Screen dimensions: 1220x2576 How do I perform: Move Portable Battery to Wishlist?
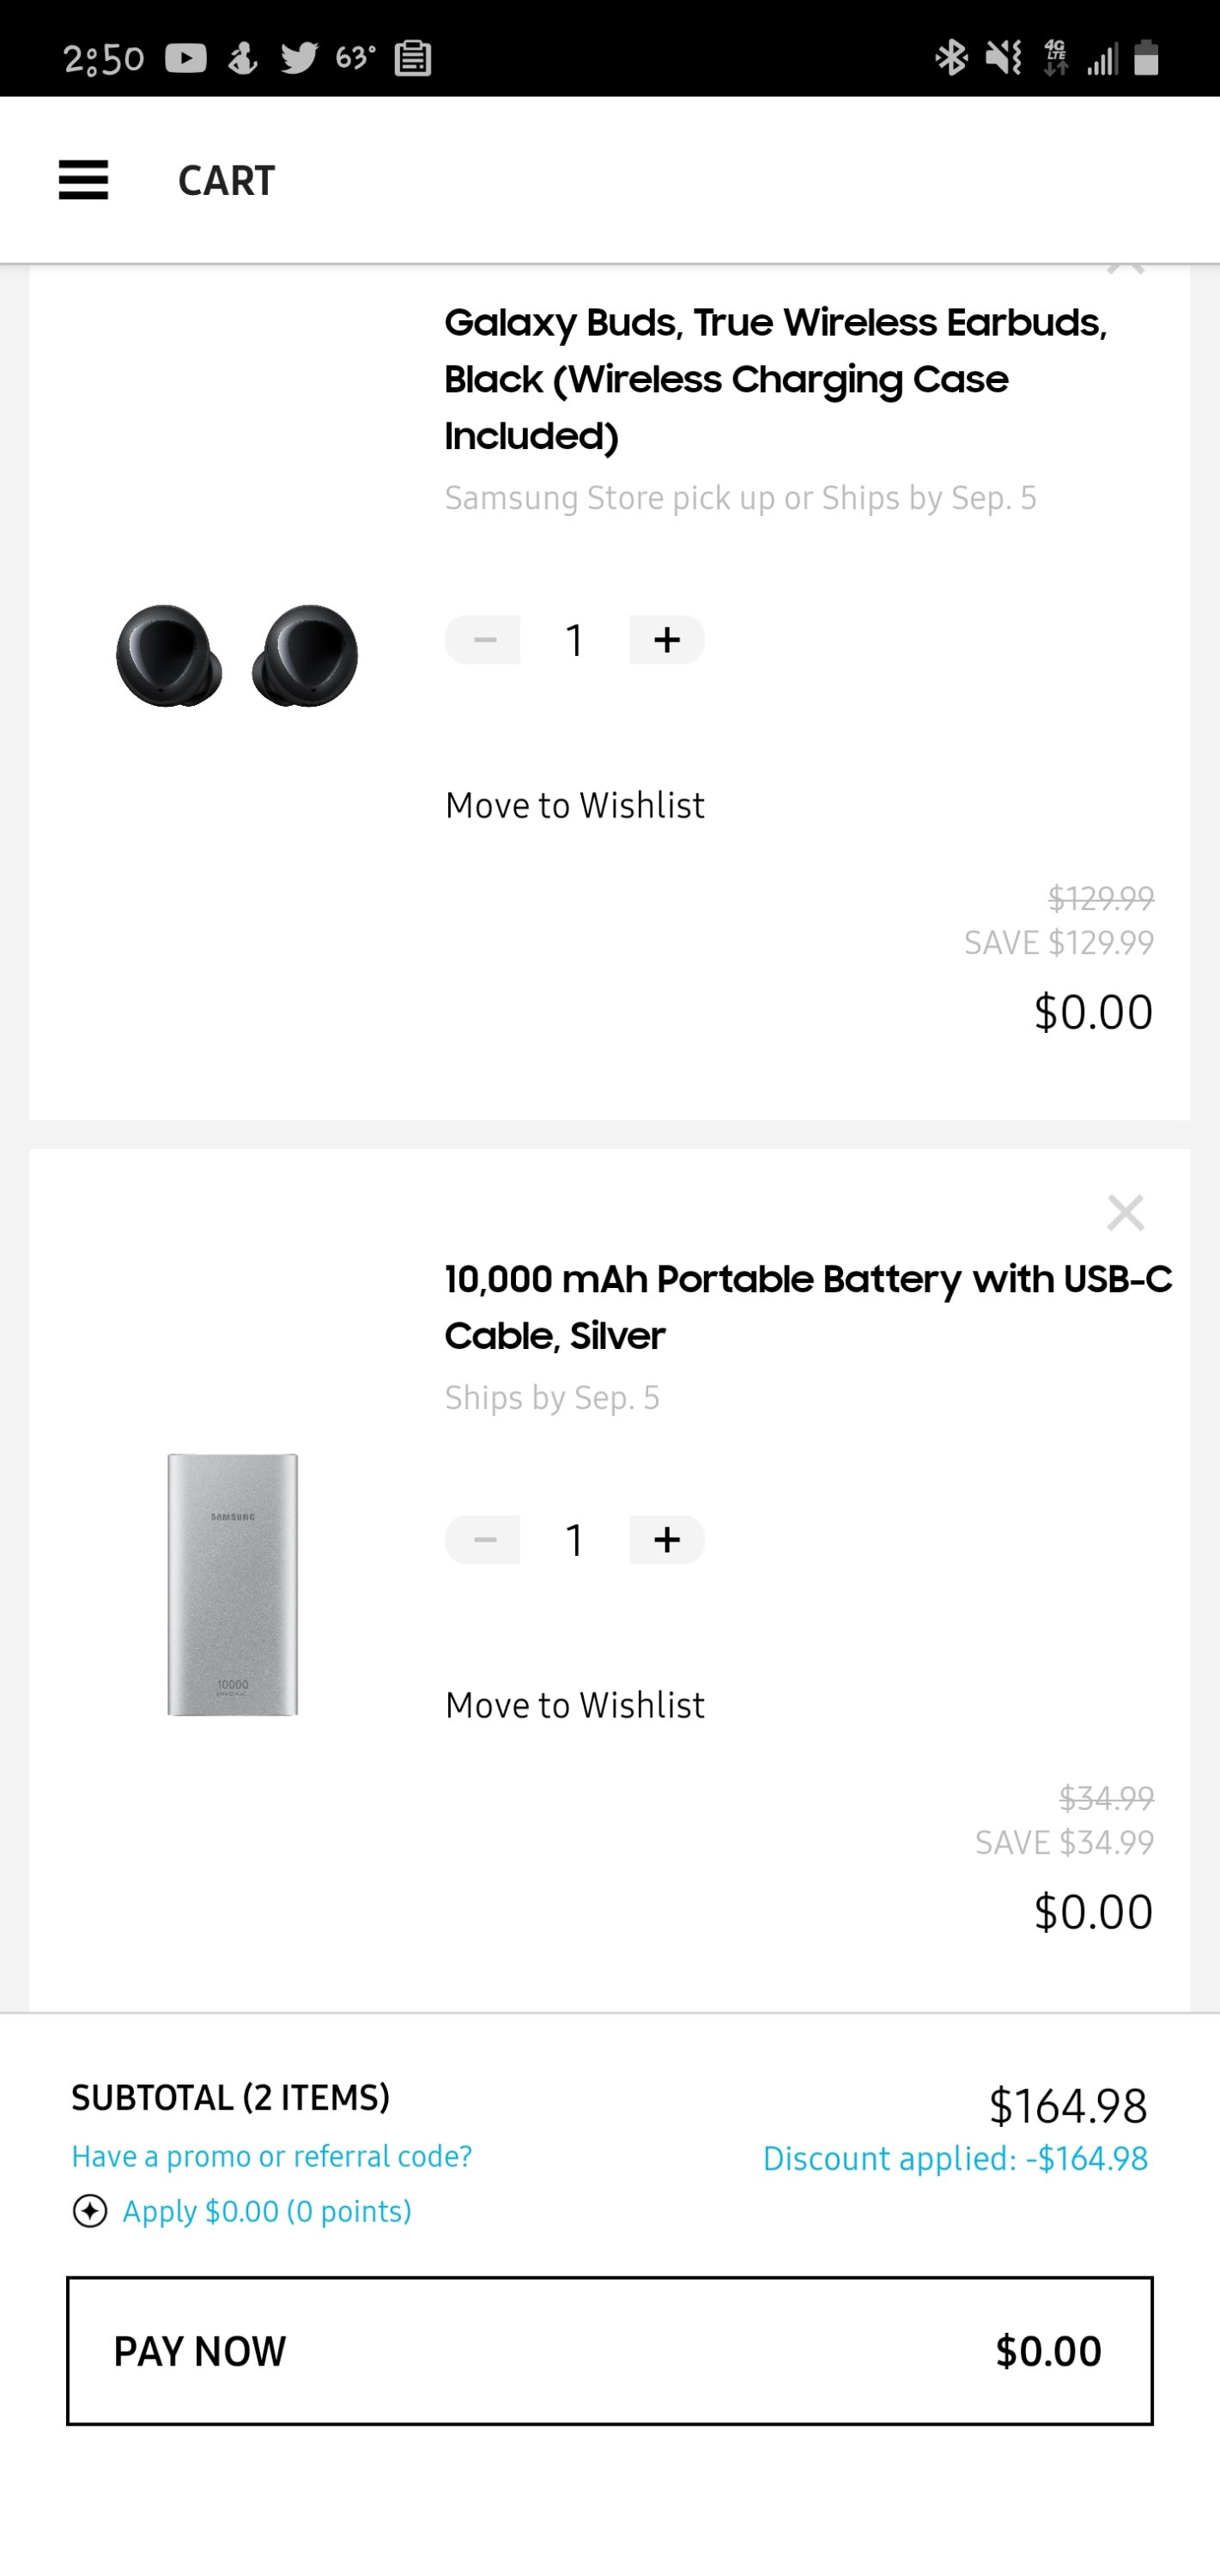click(x=575, y=1705)
